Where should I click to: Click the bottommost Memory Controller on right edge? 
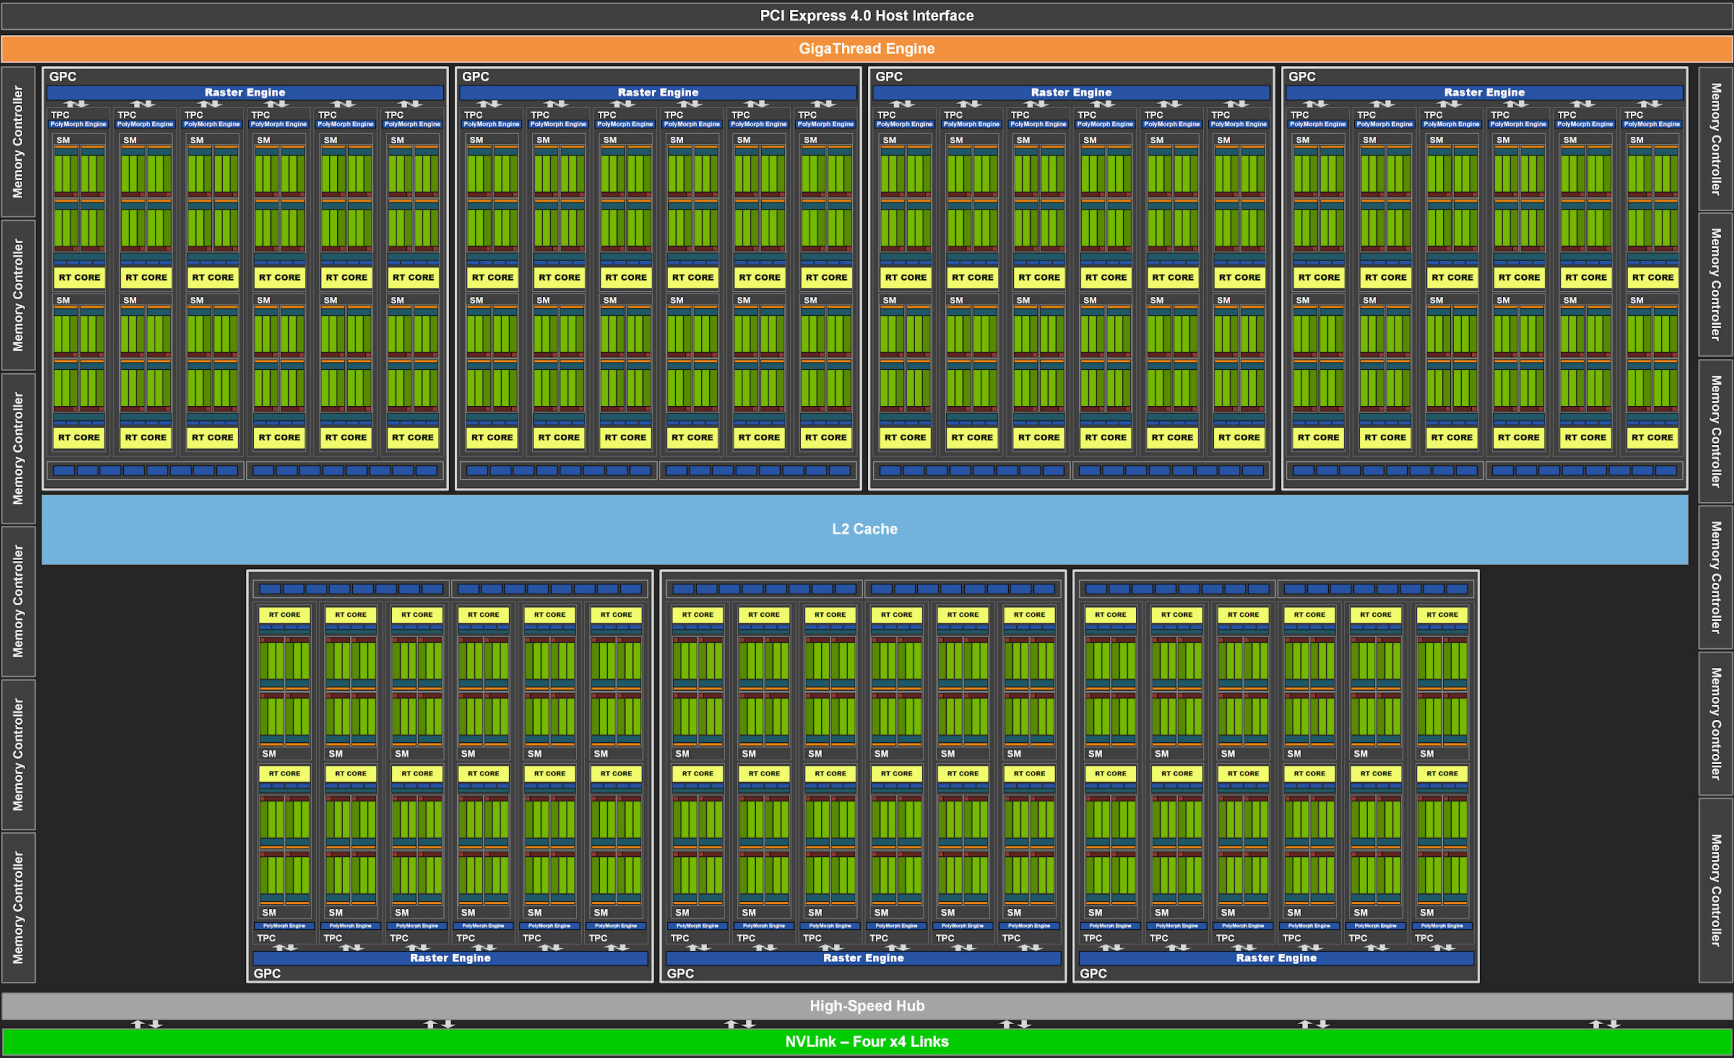[x=1716, y=890]
